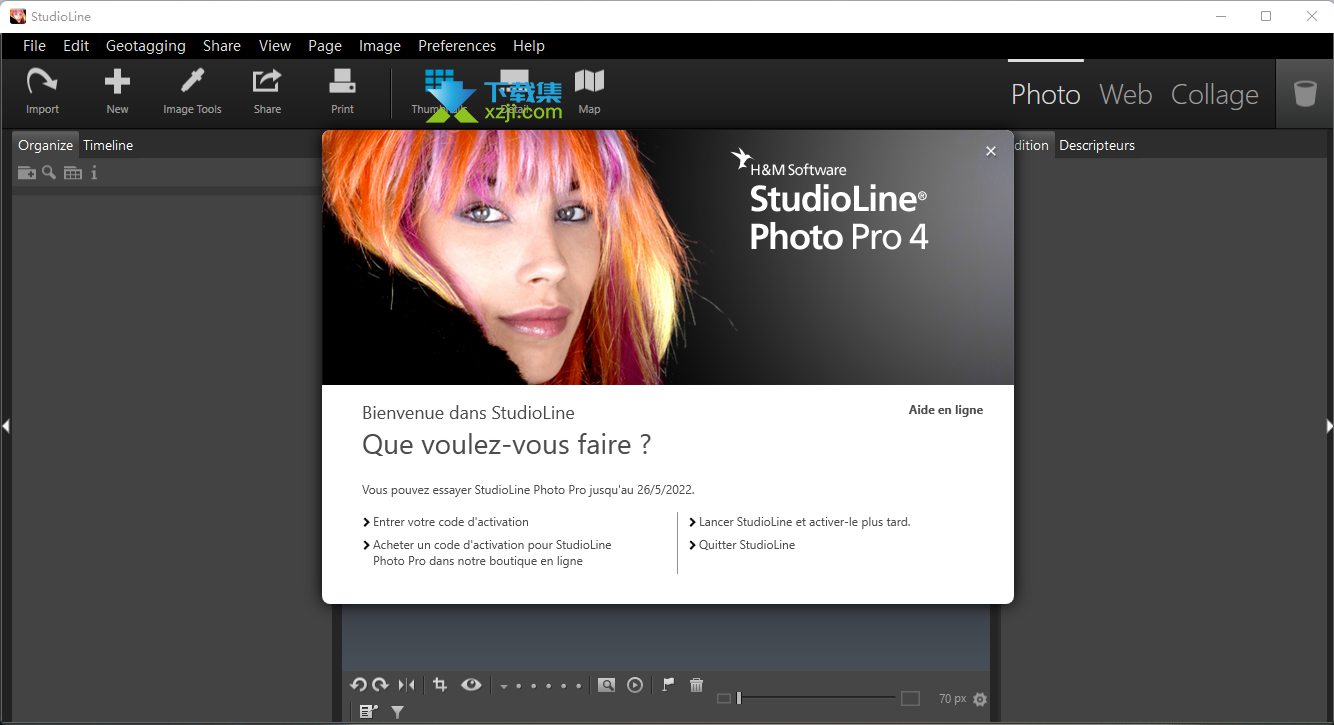Open the Edit menu

click(x=76, y=46)
